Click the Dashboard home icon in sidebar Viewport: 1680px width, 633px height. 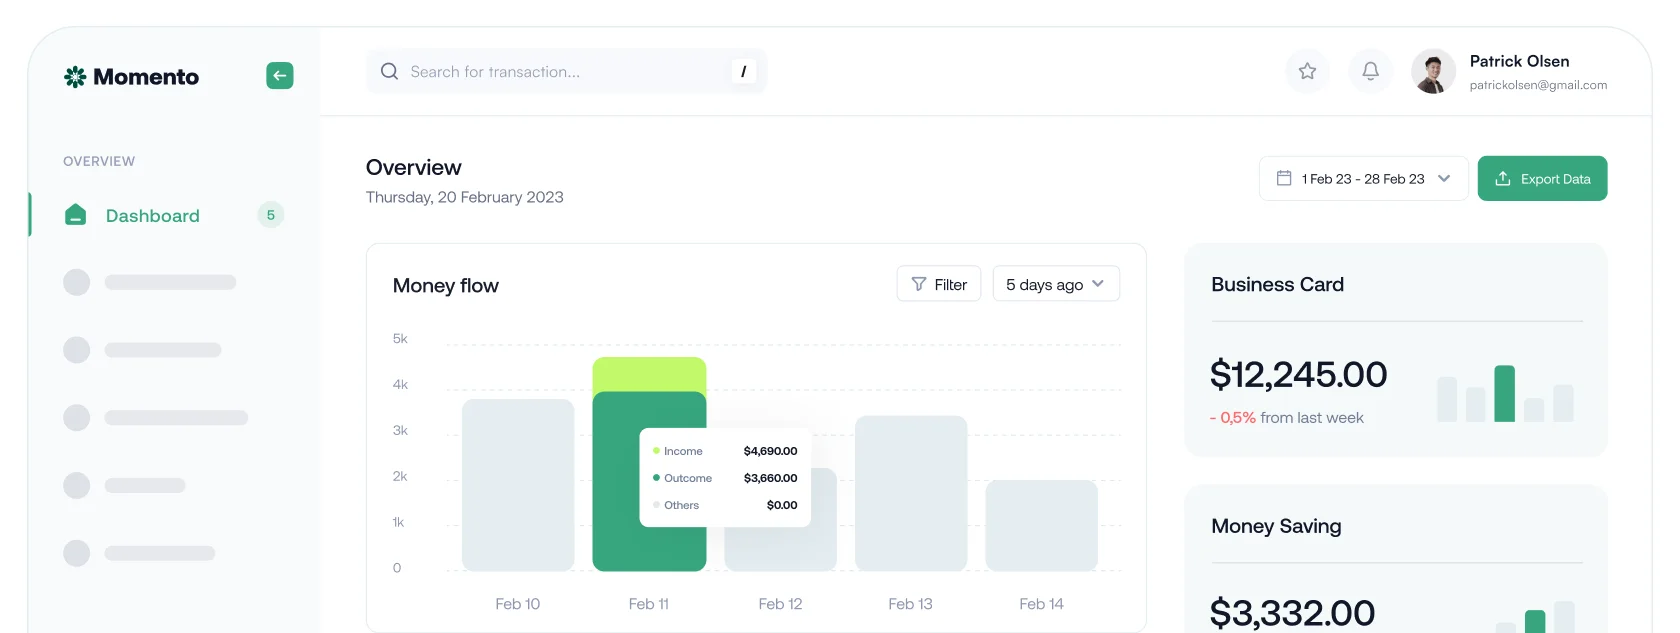[x=76, y=215]
